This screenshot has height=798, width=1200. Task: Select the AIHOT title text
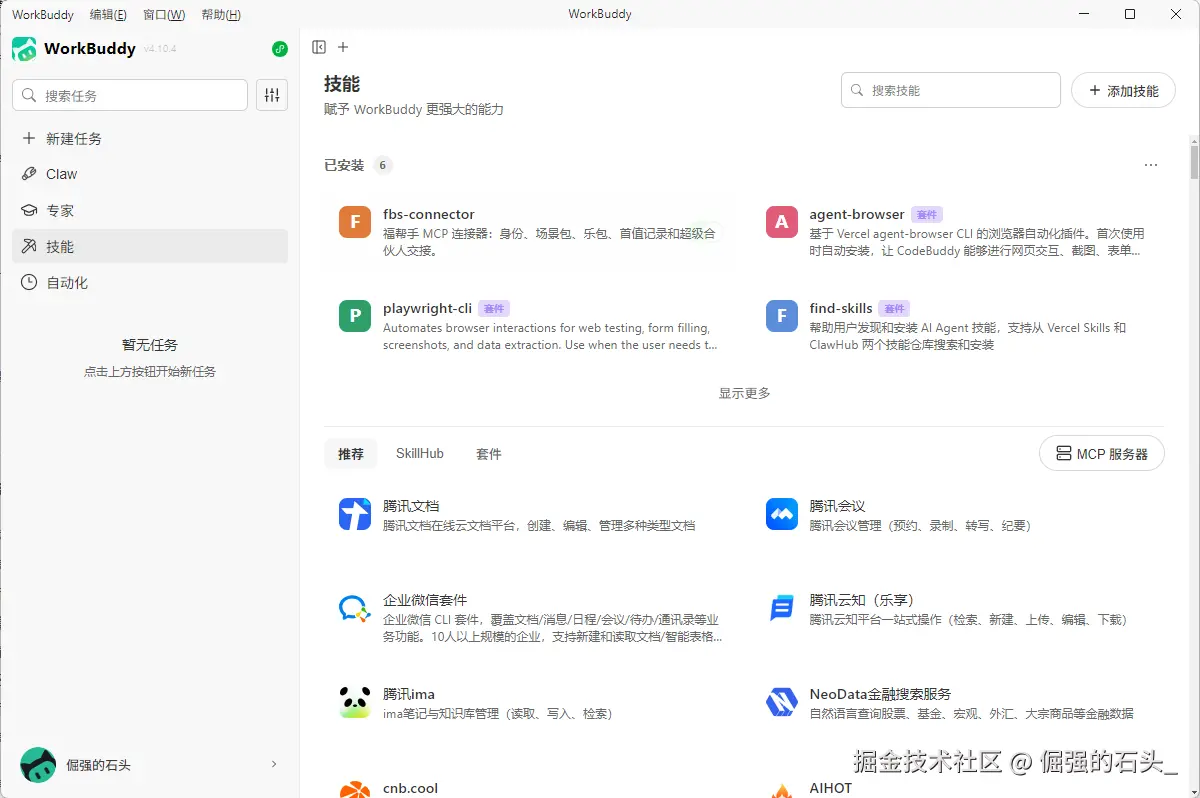[831, 788]
